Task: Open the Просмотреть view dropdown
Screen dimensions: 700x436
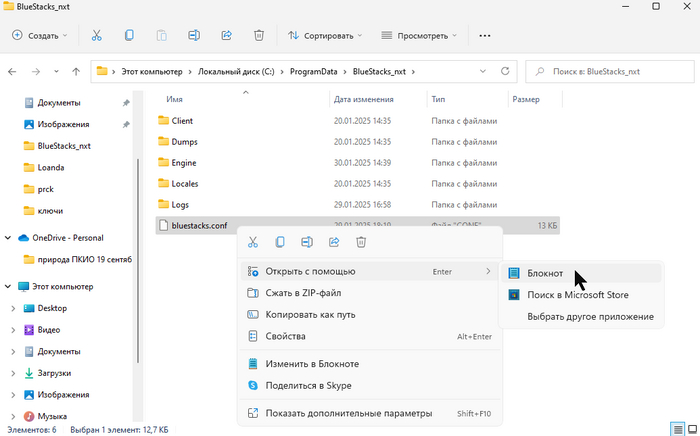Action: pyautogui.click(x=419, y=36)
